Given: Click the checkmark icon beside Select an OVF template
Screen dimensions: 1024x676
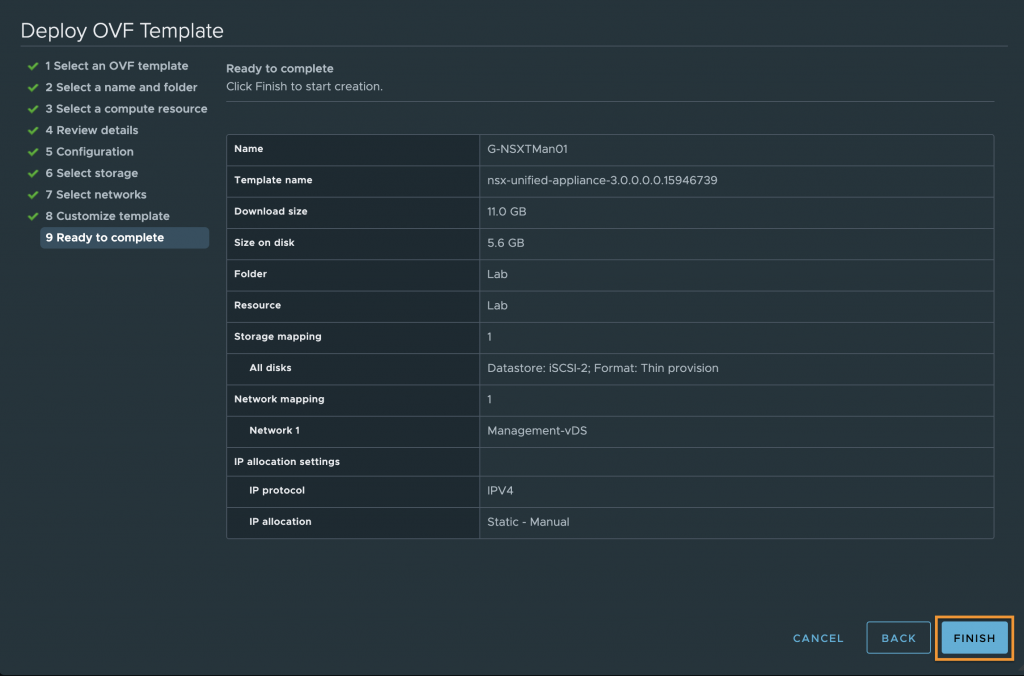Looking at the screenshot, I should pos(33,66).
